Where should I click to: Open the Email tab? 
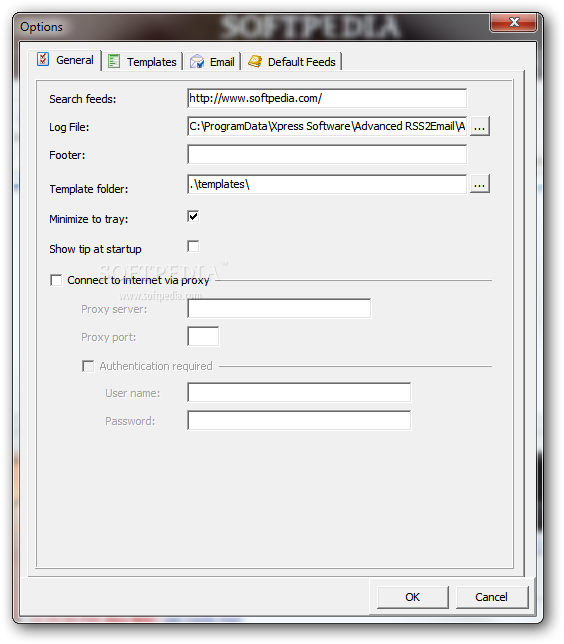point(212,62)
